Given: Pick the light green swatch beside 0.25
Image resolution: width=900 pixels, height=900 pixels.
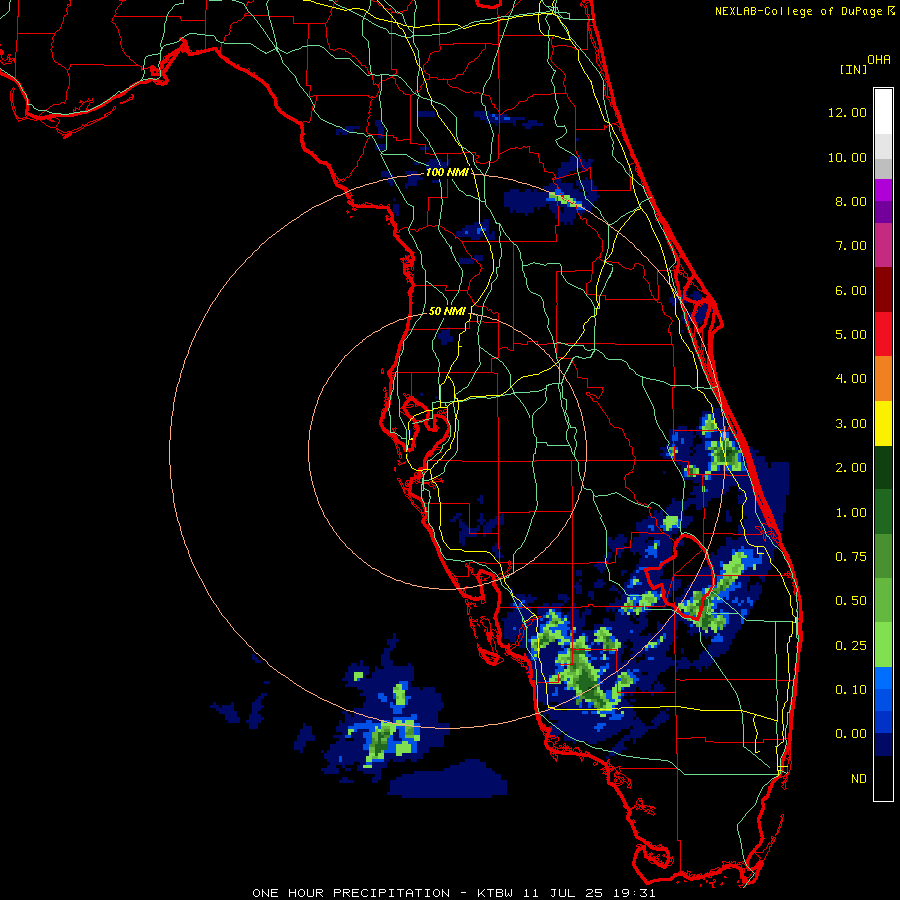Looking at the screenshot, I should (883, 645).
